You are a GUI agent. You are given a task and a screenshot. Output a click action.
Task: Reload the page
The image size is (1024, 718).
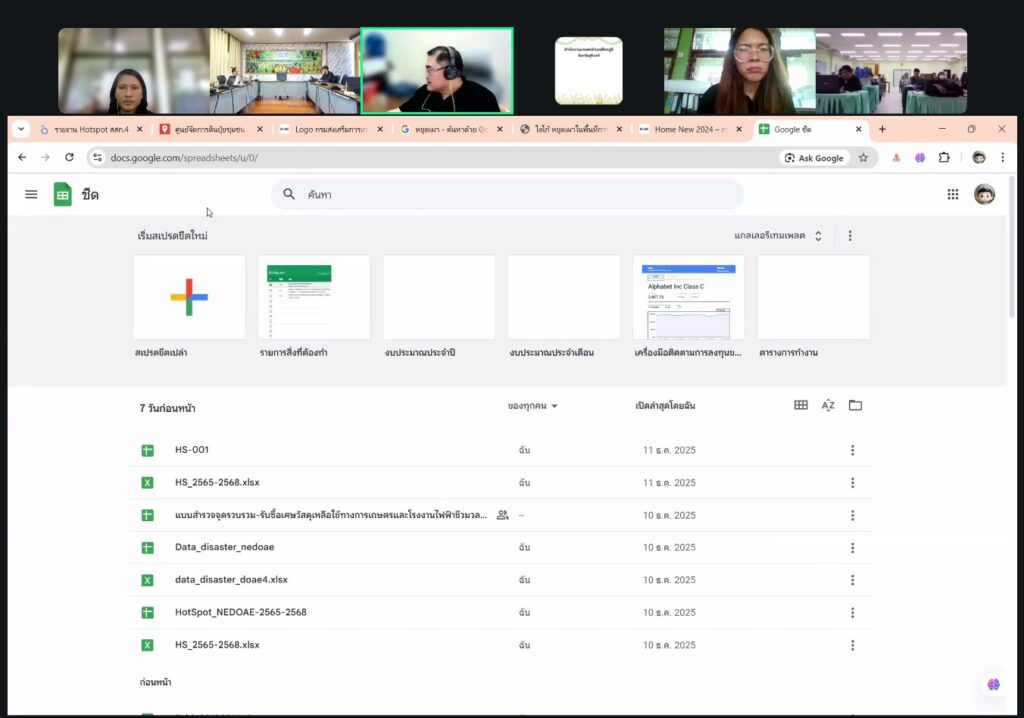(69, 157)
